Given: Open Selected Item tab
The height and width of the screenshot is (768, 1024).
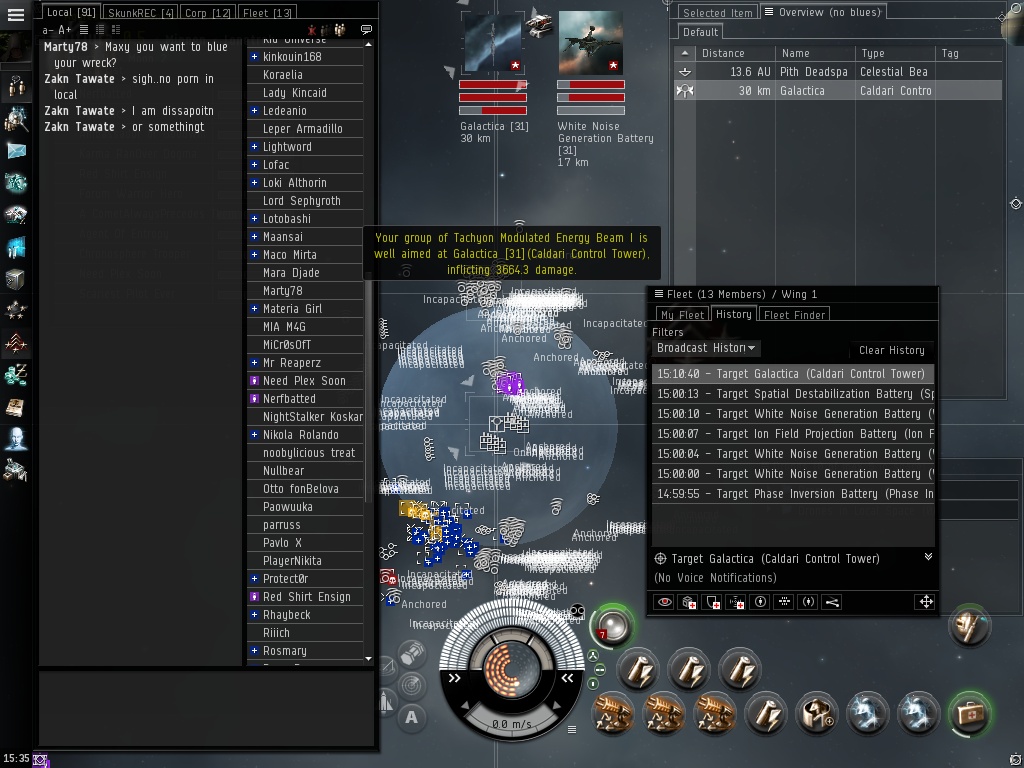Looking at the screenshot, I should 717,12.
